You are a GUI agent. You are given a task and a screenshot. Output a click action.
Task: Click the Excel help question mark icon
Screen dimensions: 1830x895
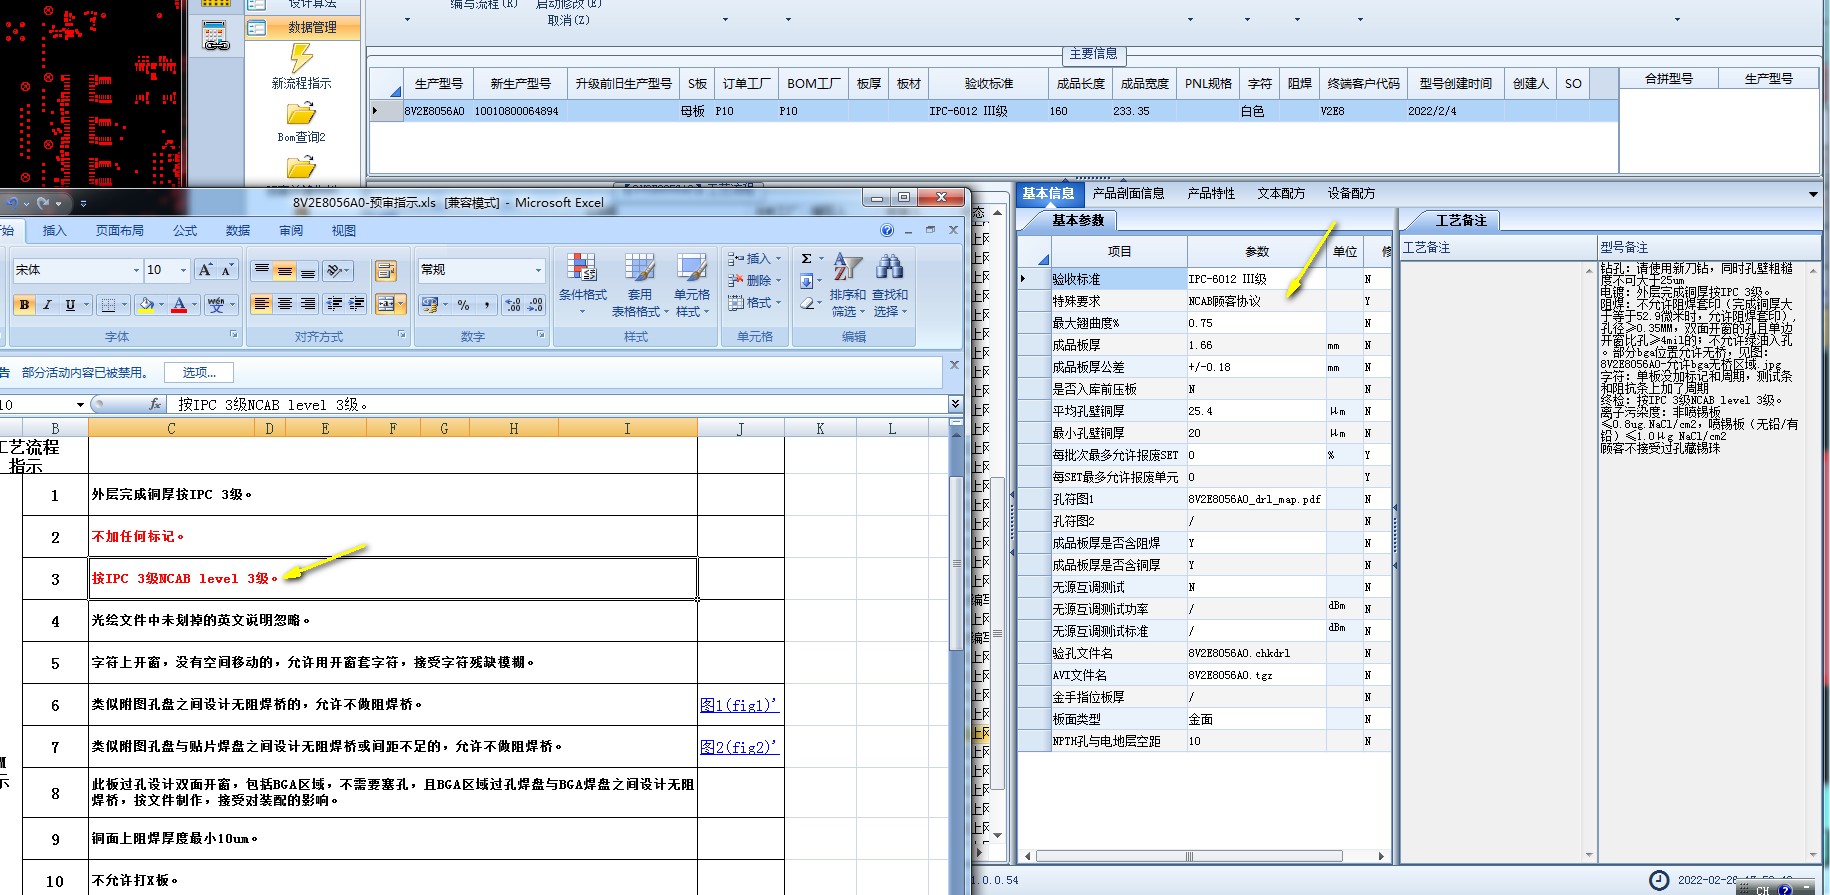[x=887, y=231]
